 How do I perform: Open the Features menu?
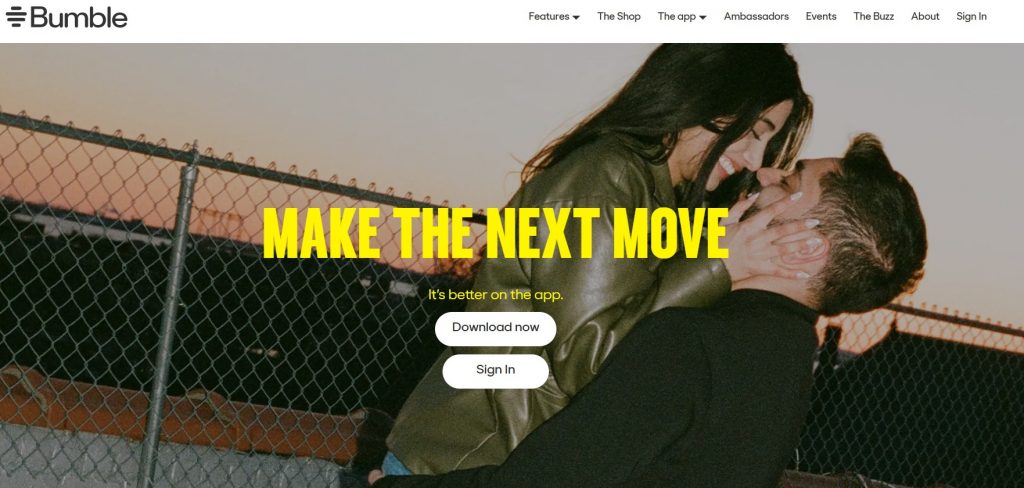click(x=554, y=16)
